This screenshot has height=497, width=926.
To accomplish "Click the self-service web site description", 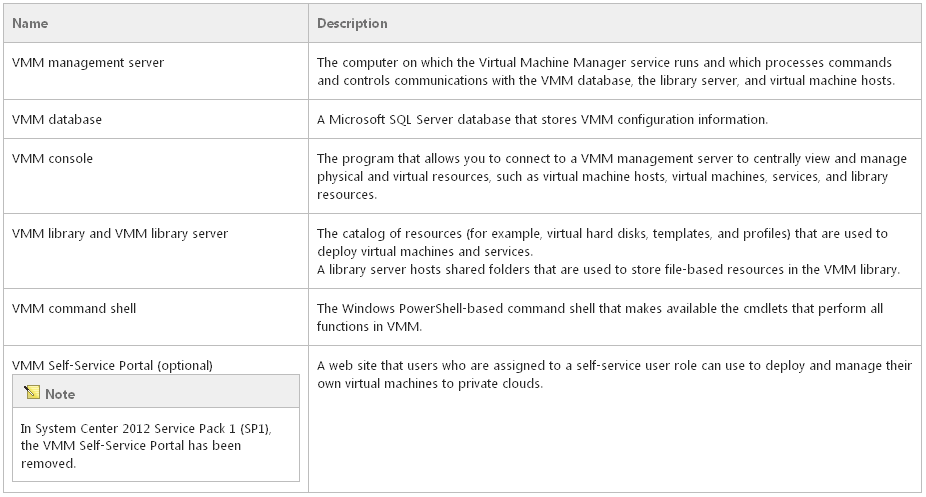I will tap(614, 374).
